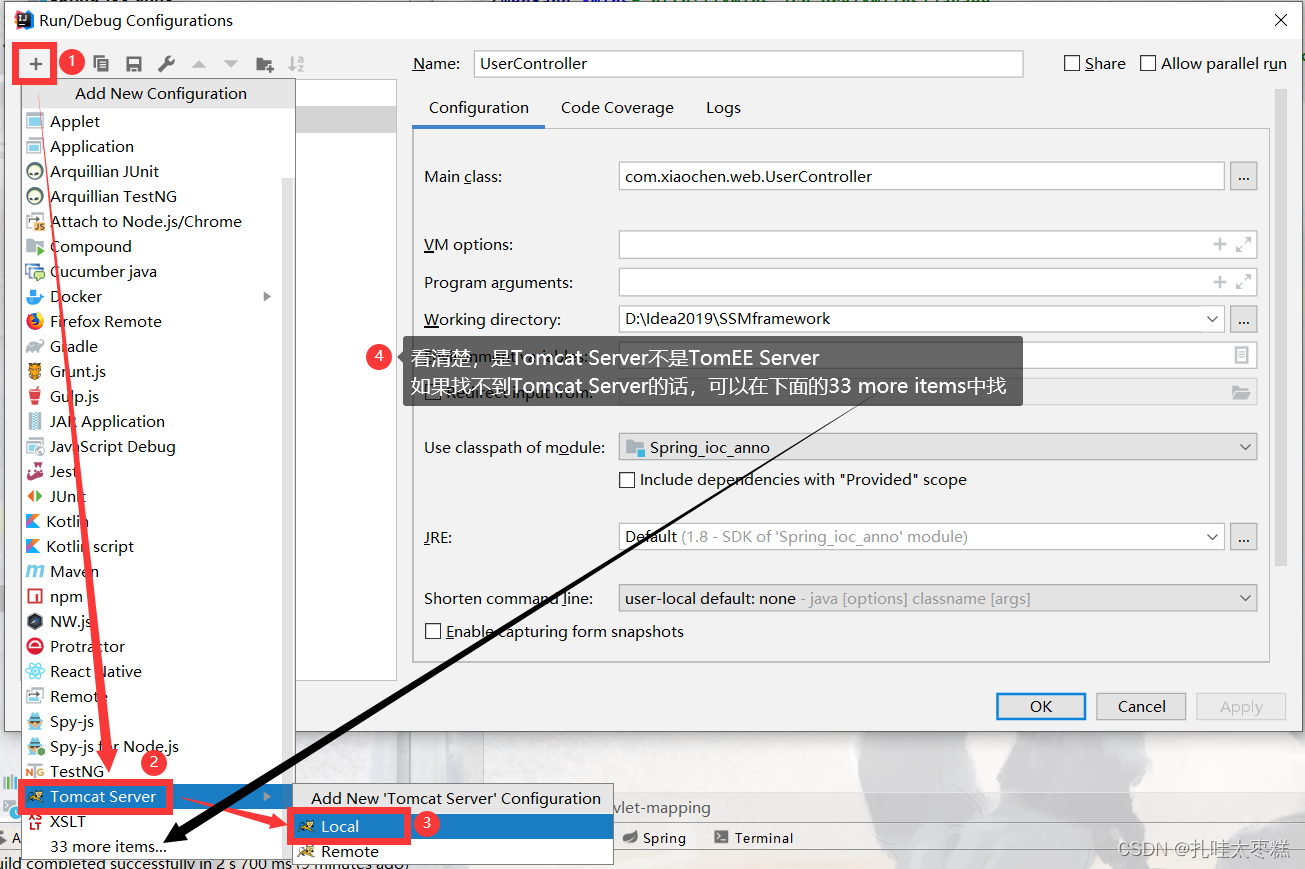
Task: Enable capturing form snapshots checkbox
Action: click(433, 632)
